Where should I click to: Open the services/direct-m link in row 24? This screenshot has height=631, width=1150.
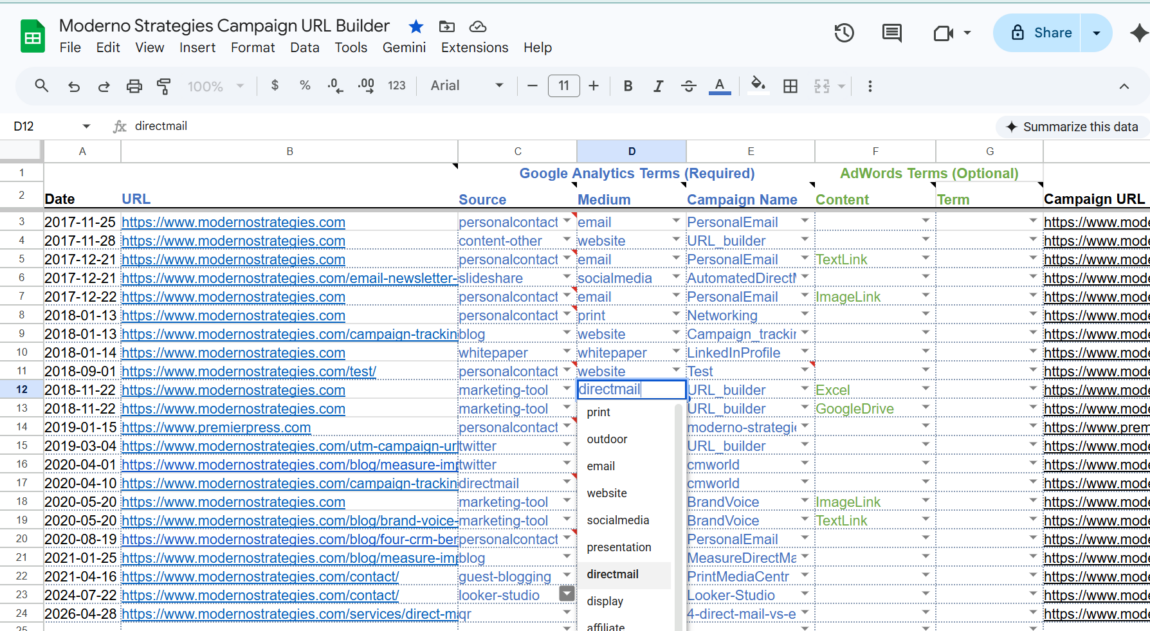[289, 613]
